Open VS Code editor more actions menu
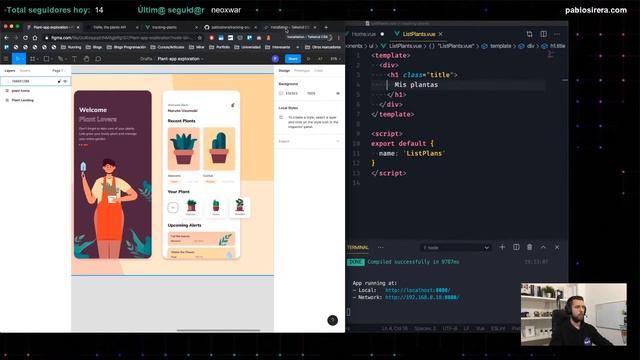The width and height of the screenshot is (640, 360). pos(557,34)
